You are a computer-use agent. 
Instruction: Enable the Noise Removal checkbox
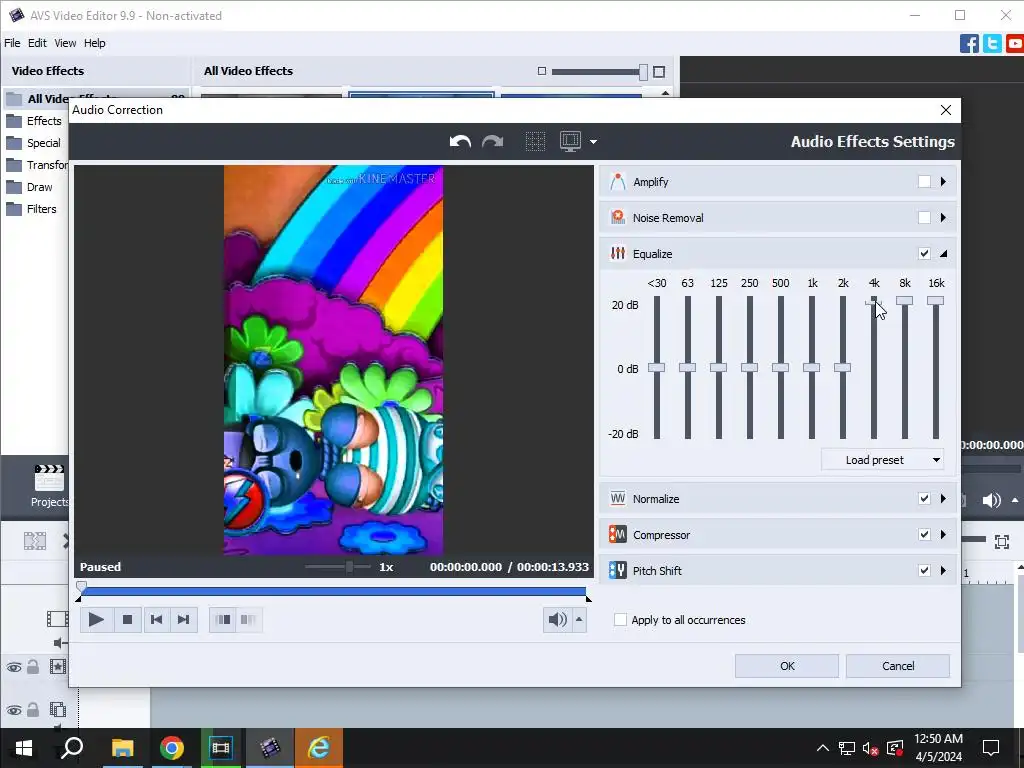tap(924, 217)
